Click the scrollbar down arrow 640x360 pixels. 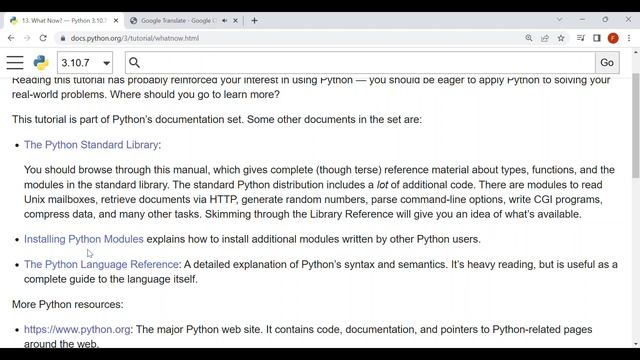click(636, 344)
